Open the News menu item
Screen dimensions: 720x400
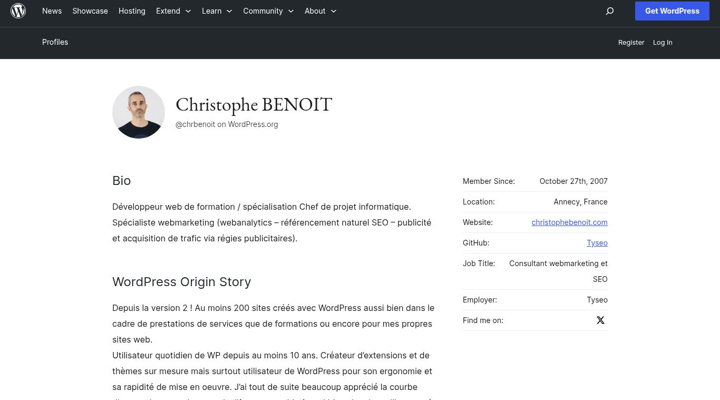[x=51, y=11]
